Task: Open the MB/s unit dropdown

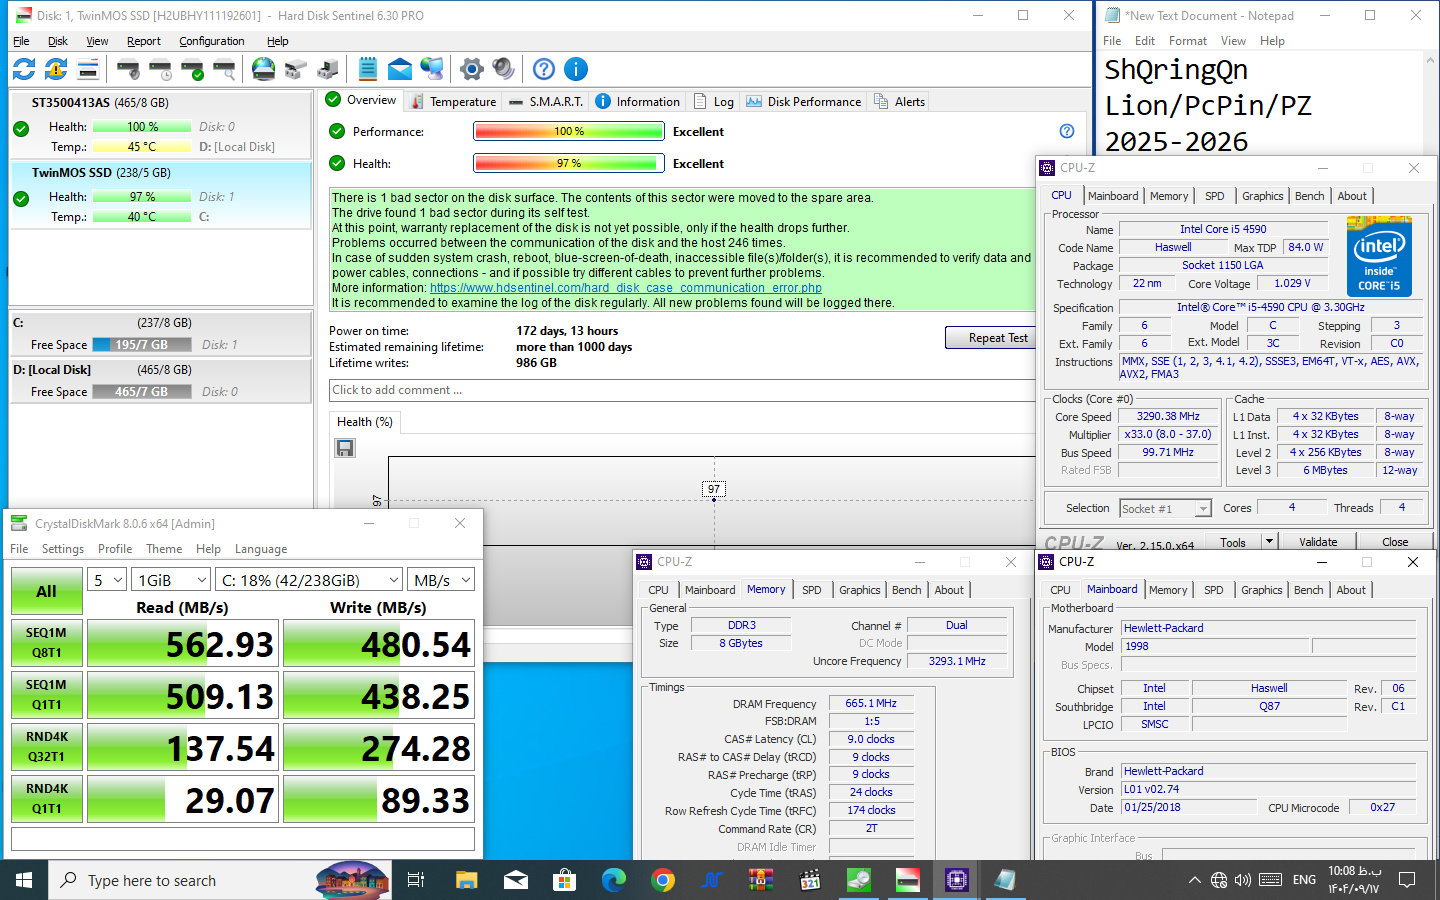Action: [x=442, y=580]
